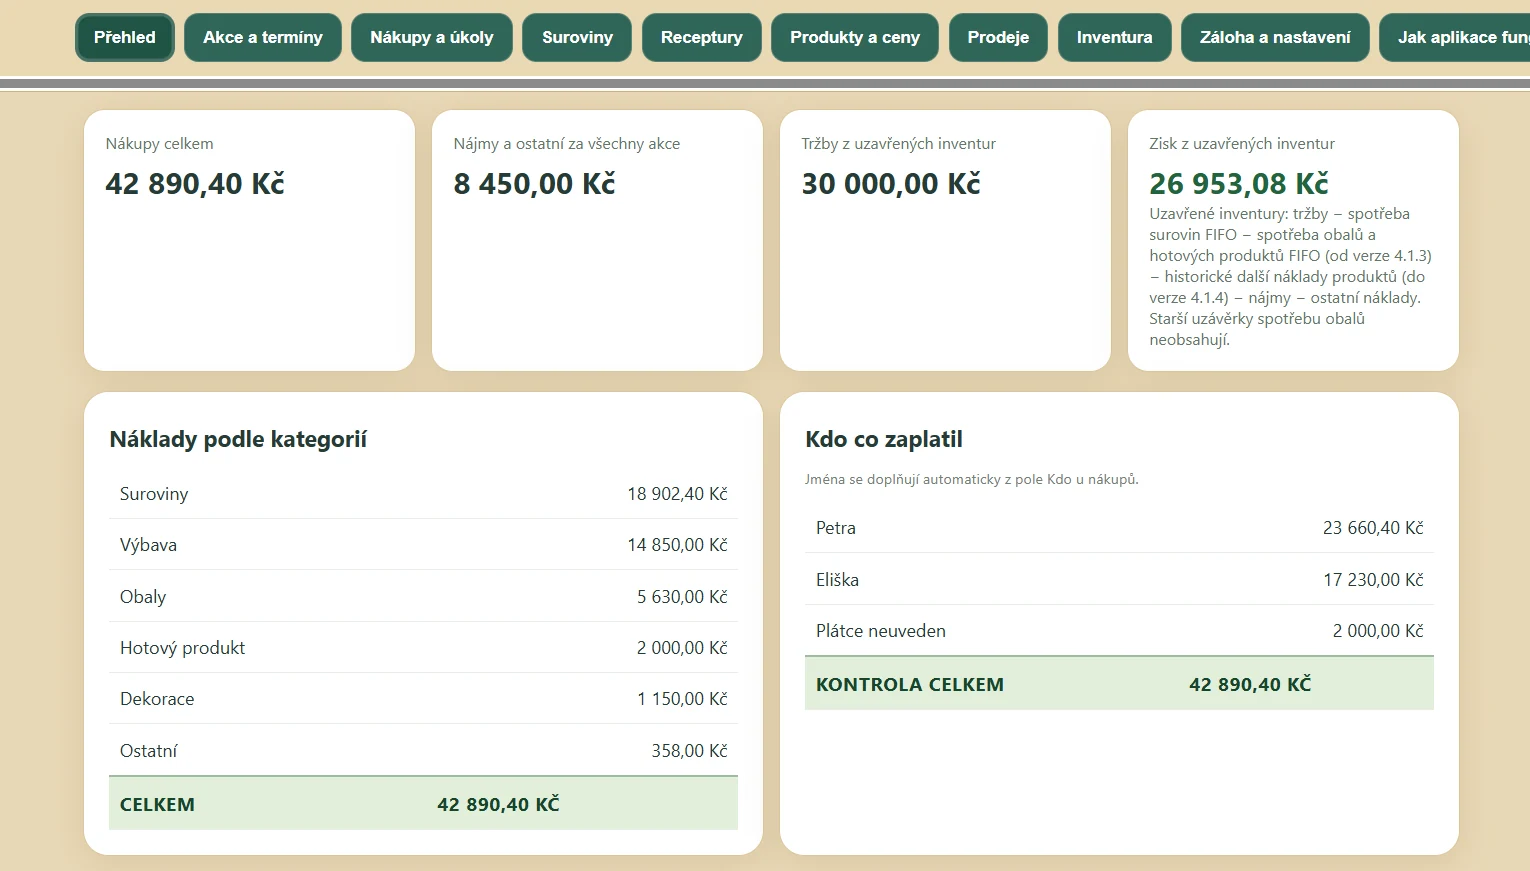Viewport: 1530px width, 871px height.
Task: Select the Eliška payer row
Action: [1119, 580]
